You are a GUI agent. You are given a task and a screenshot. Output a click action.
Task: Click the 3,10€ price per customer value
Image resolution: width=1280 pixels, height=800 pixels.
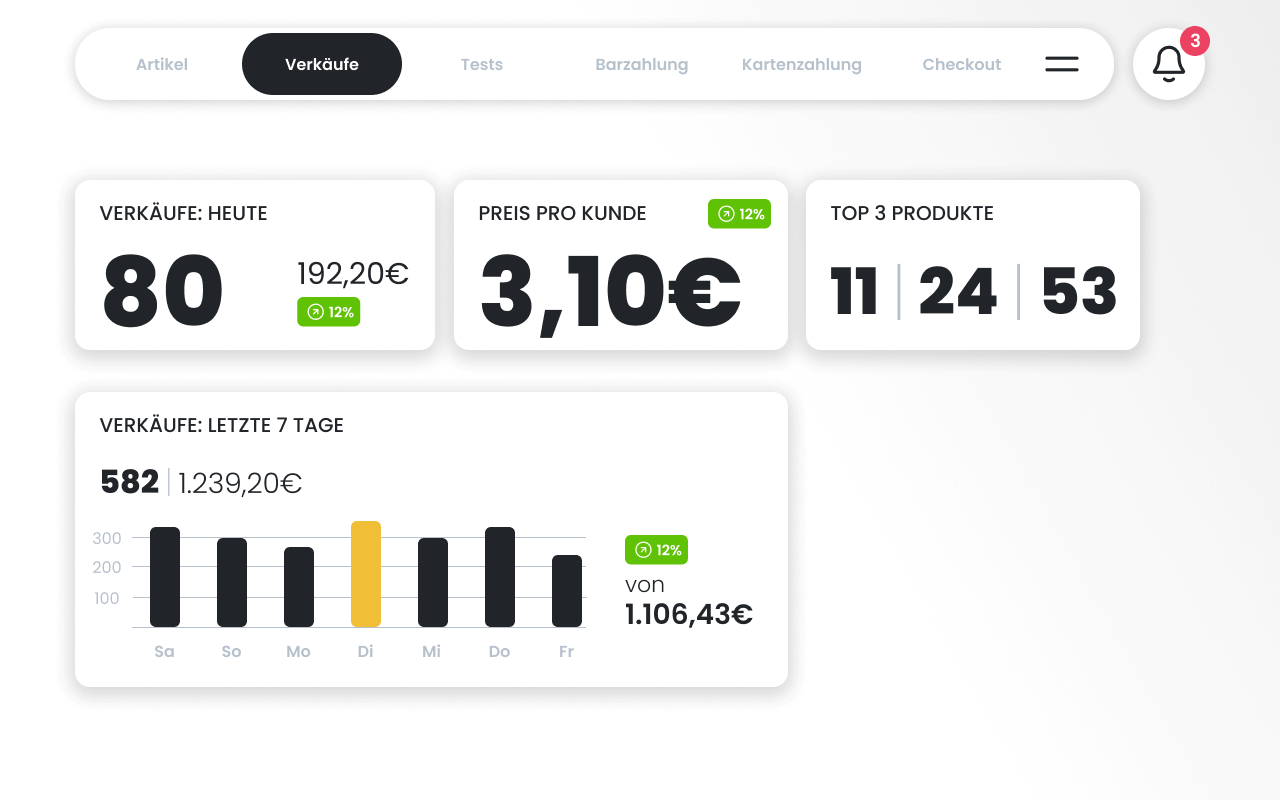pyautogui.click(x=610, y=292)
